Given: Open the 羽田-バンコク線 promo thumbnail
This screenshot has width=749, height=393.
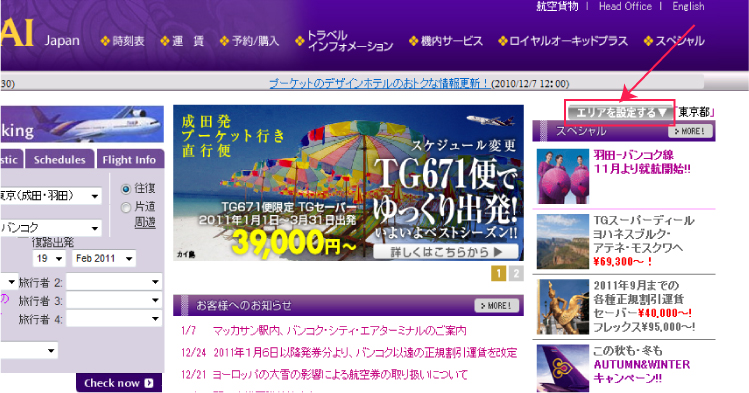Looking at the screenshot, I should point(563,176).
